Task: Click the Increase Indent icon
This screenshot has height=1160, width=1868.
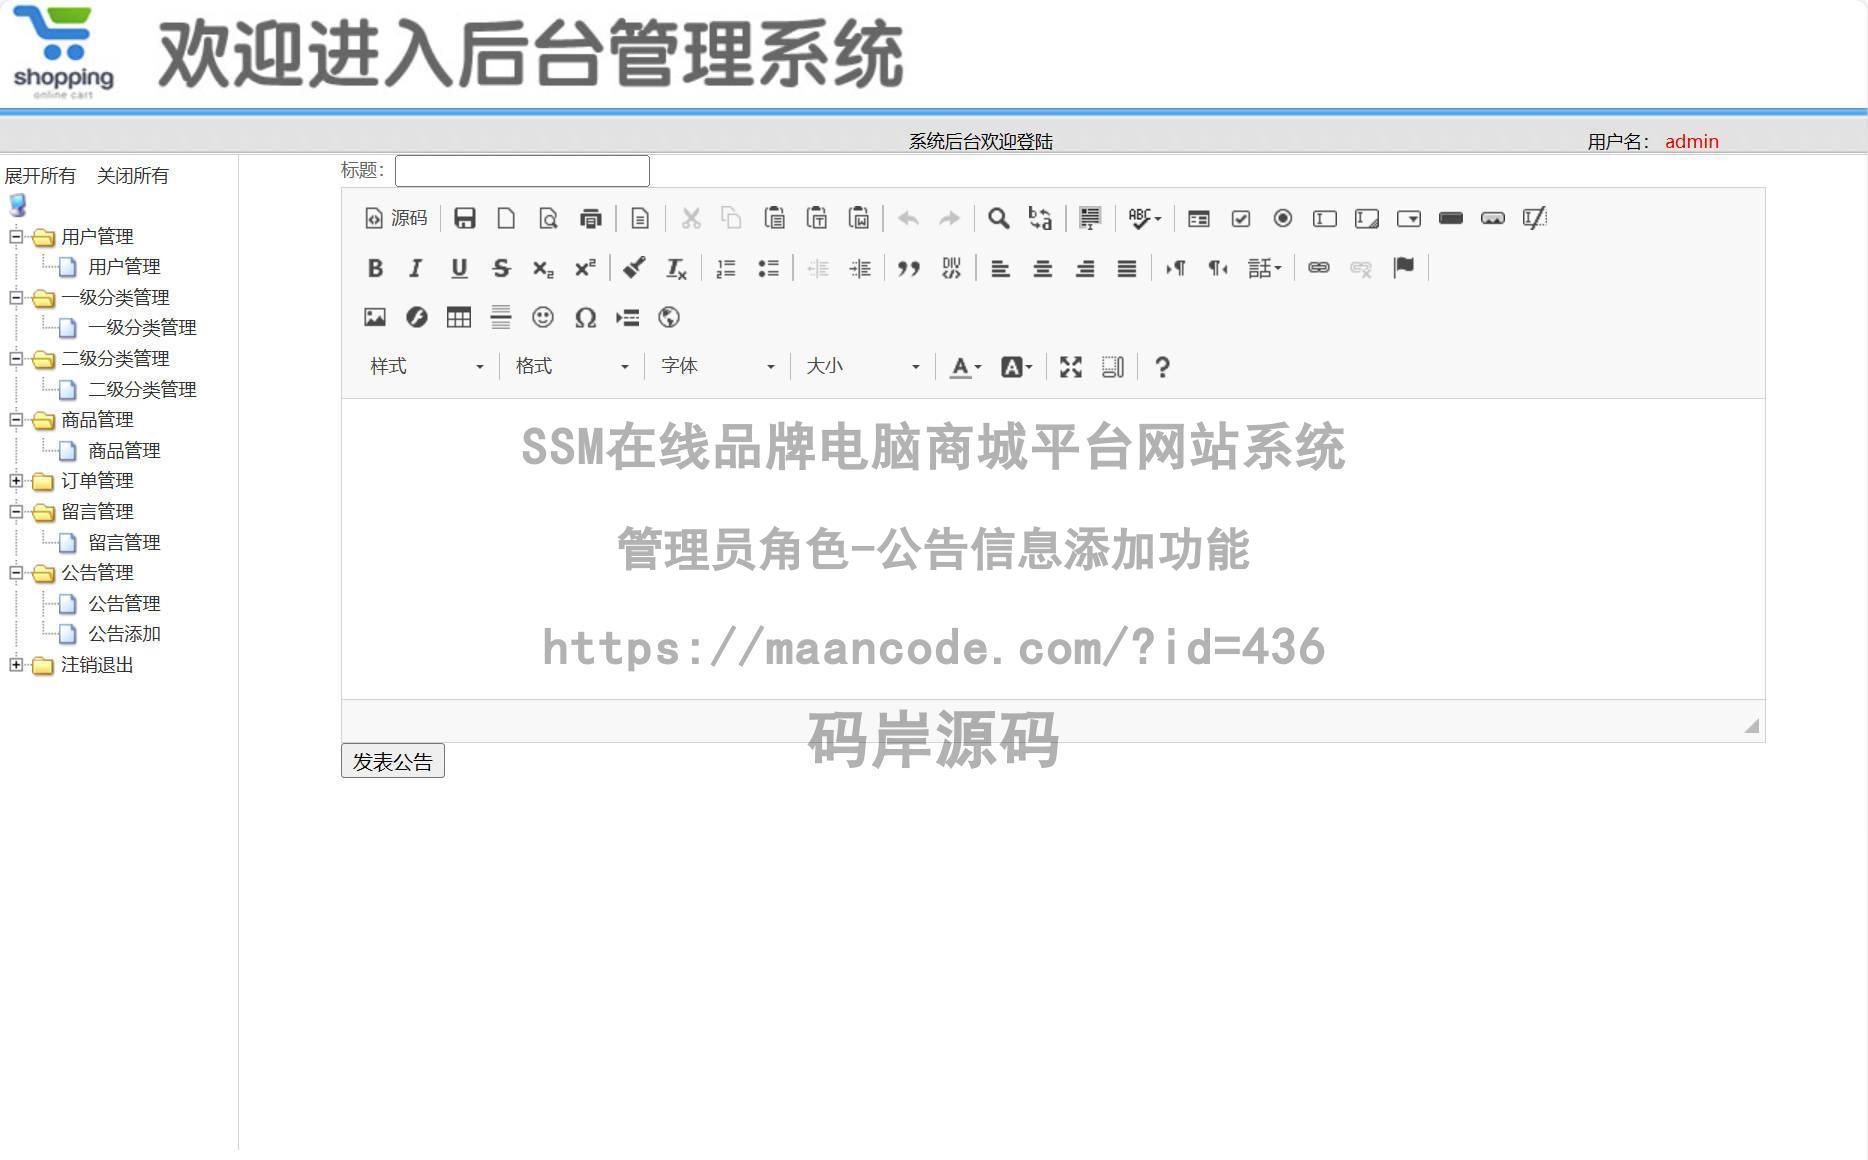Action: tap(860, 268)
